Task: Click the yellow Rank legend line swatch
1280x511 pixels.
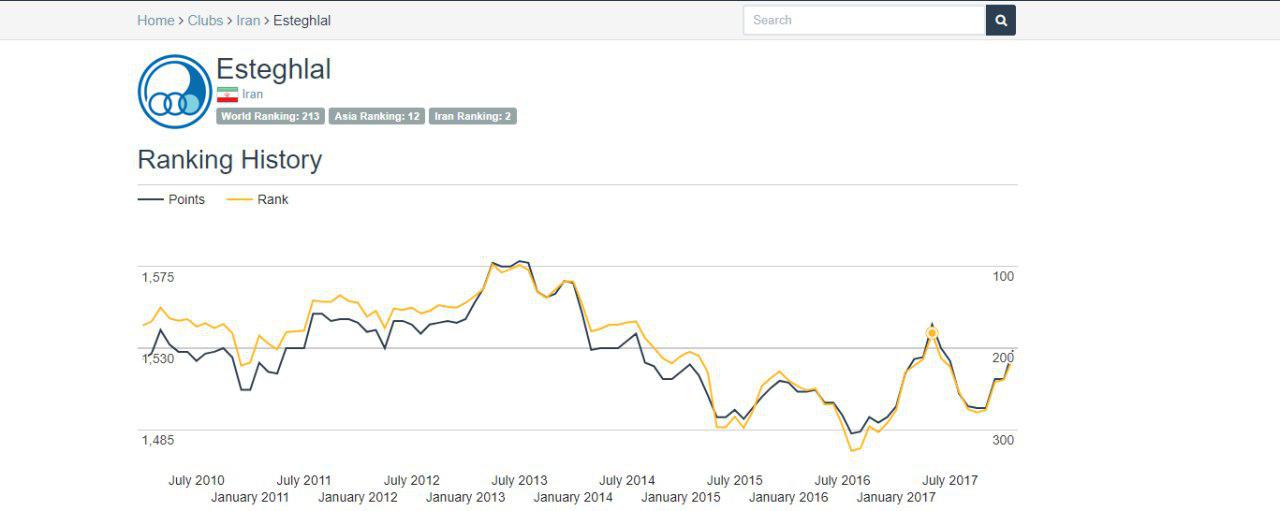Action: [239, 199]
